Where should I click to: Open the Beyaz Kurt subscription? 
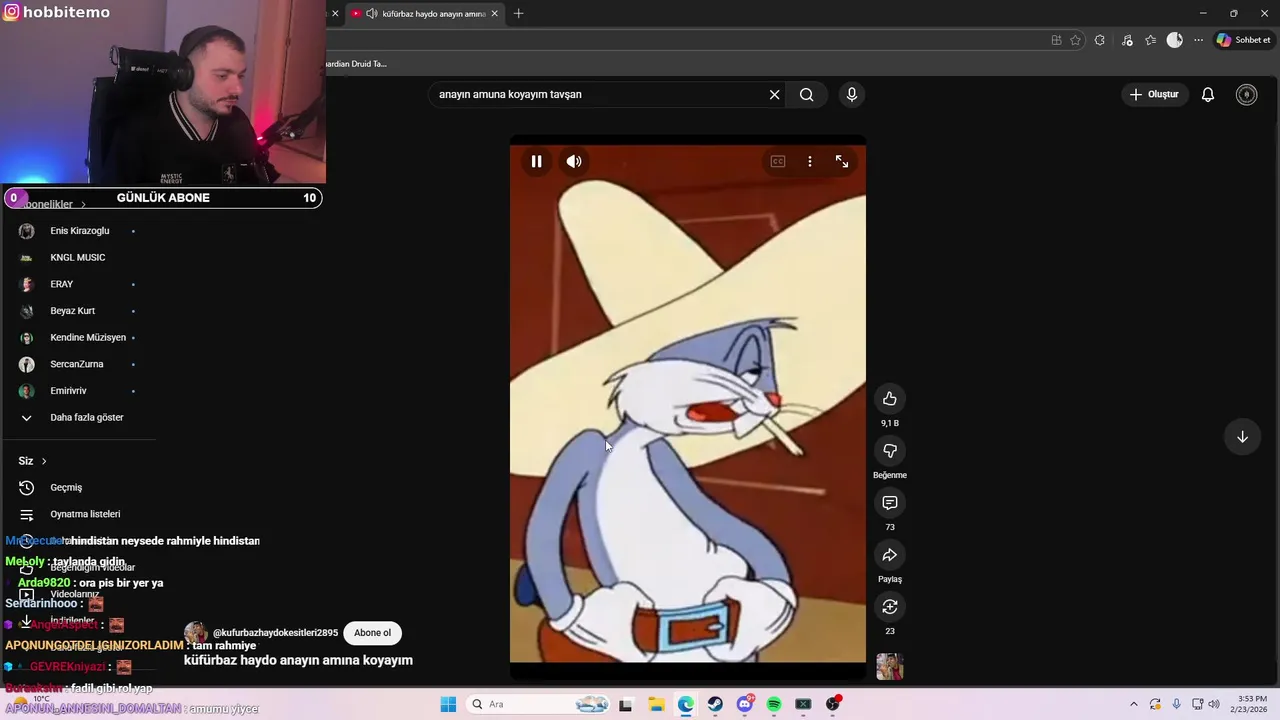pyautogui.click(x=73, y=311)
